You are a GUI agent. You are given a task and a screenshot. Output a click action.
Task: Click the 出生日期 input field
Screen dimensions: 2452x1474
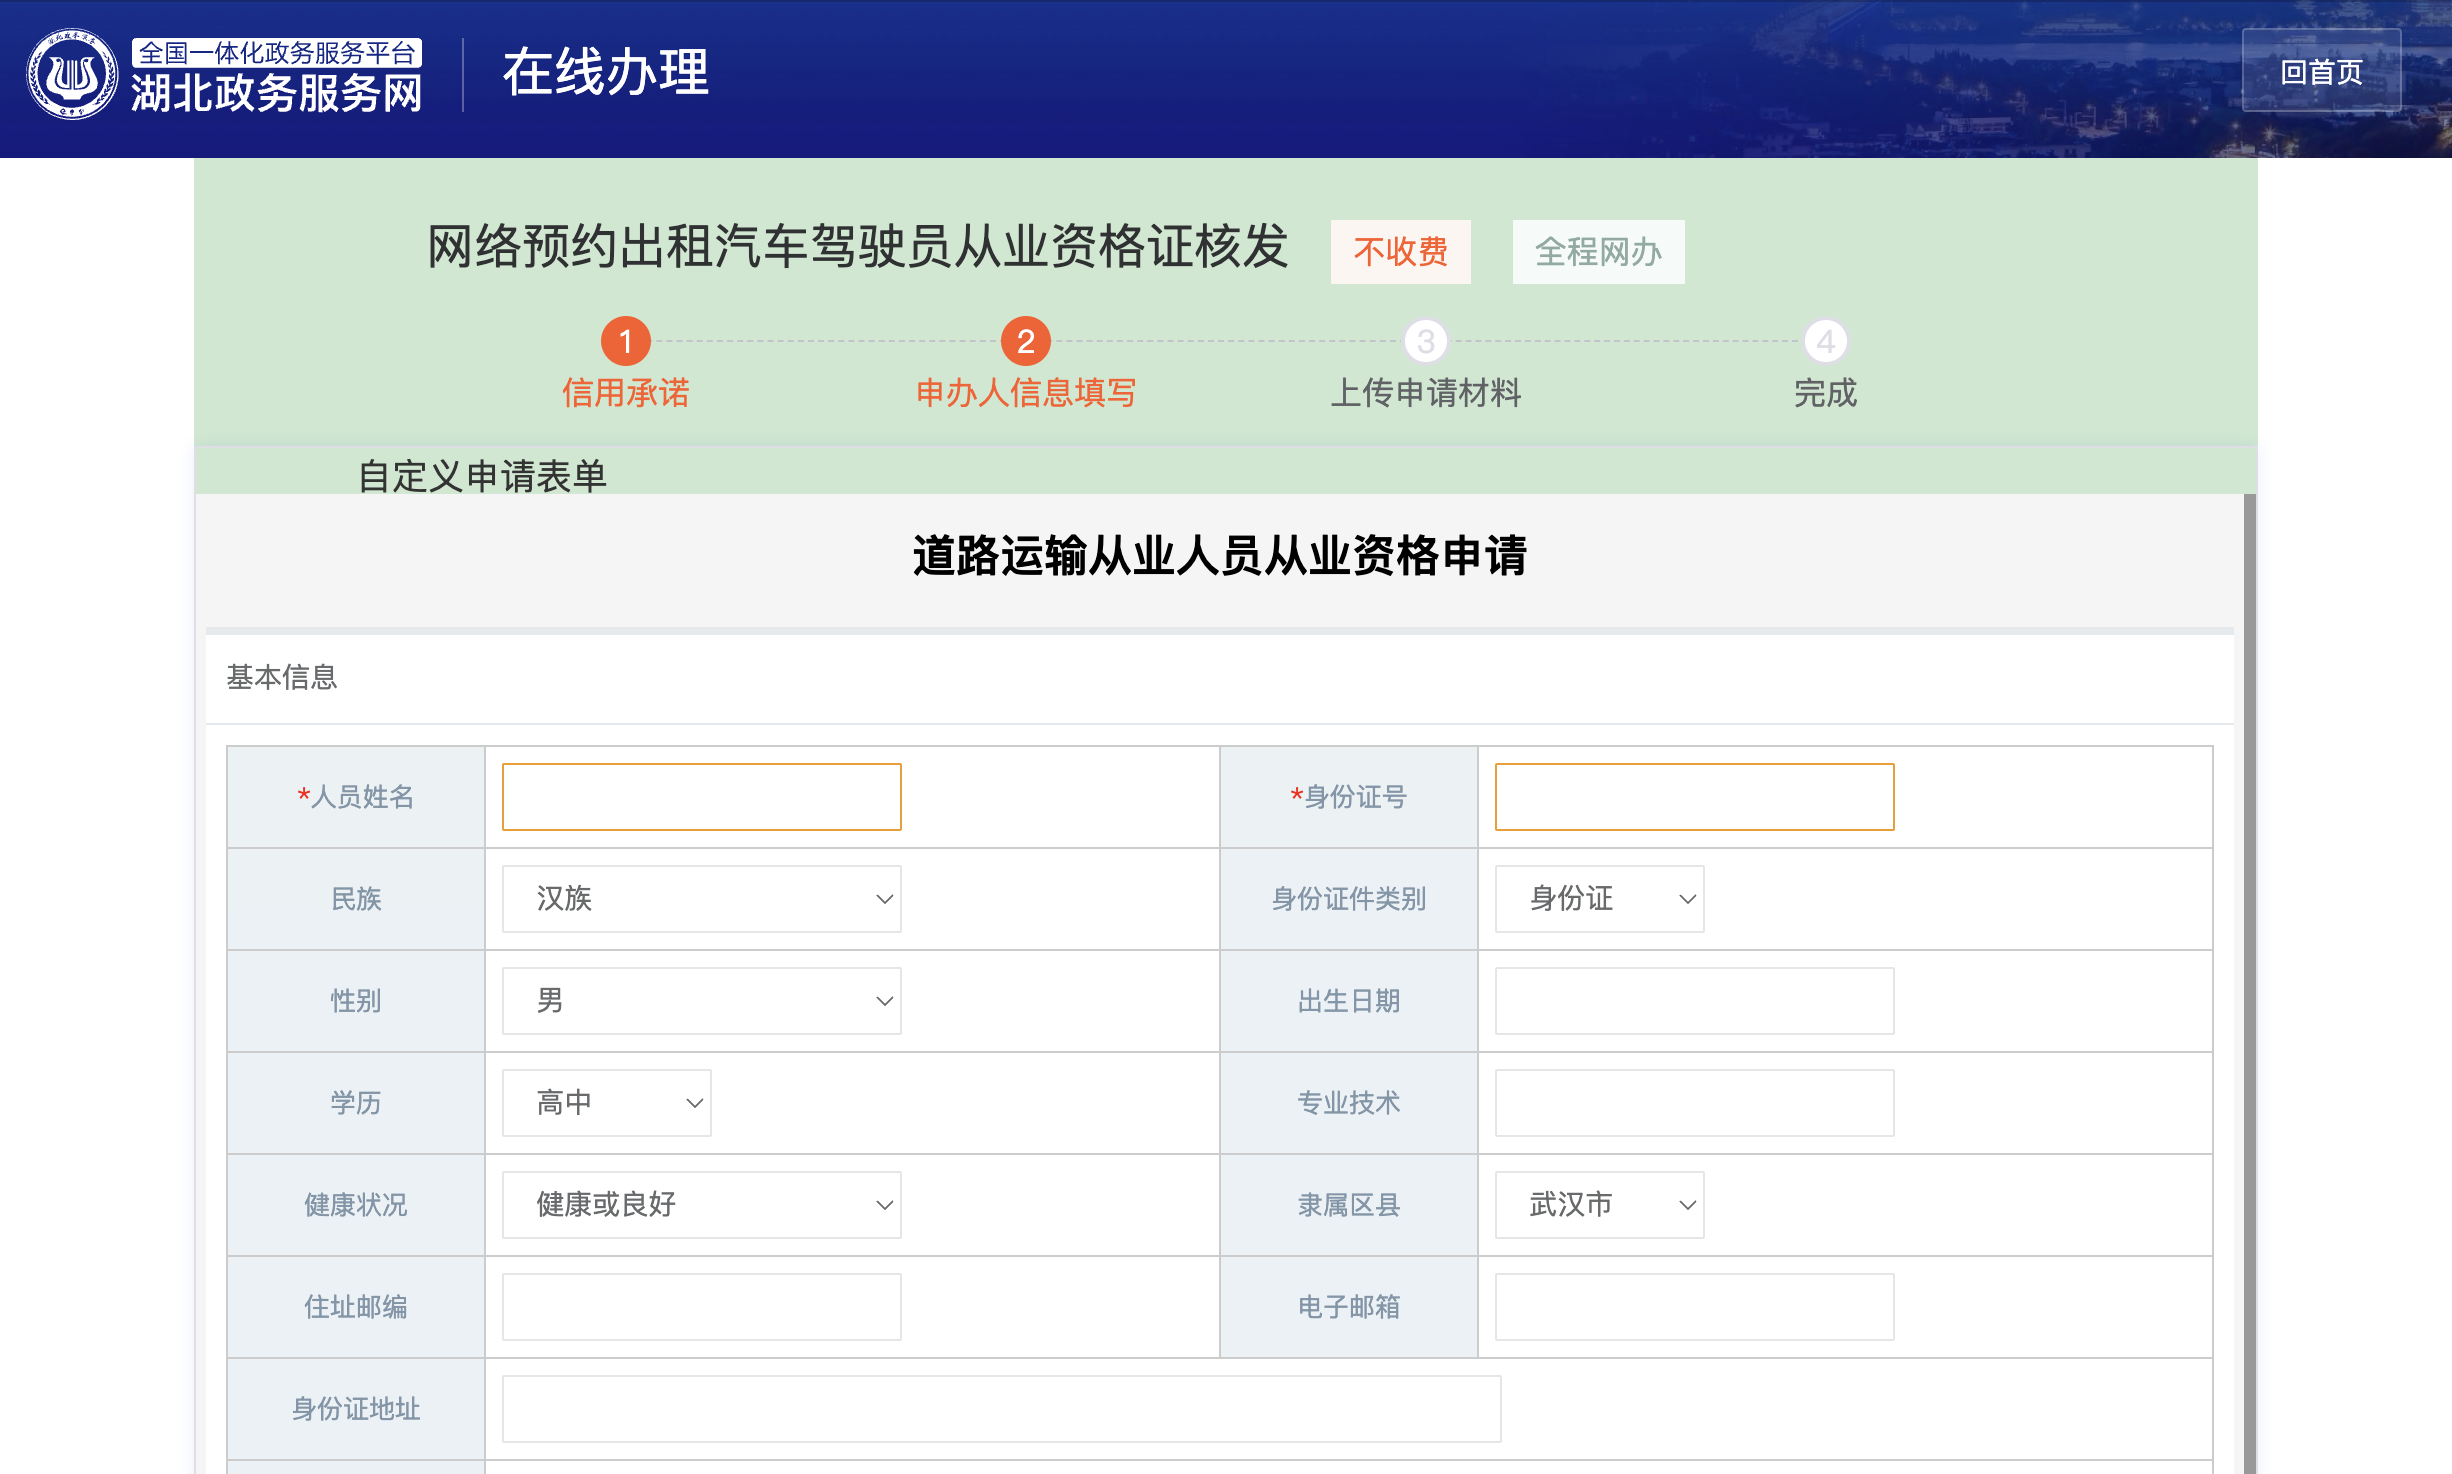(x=1694, y=1000)
